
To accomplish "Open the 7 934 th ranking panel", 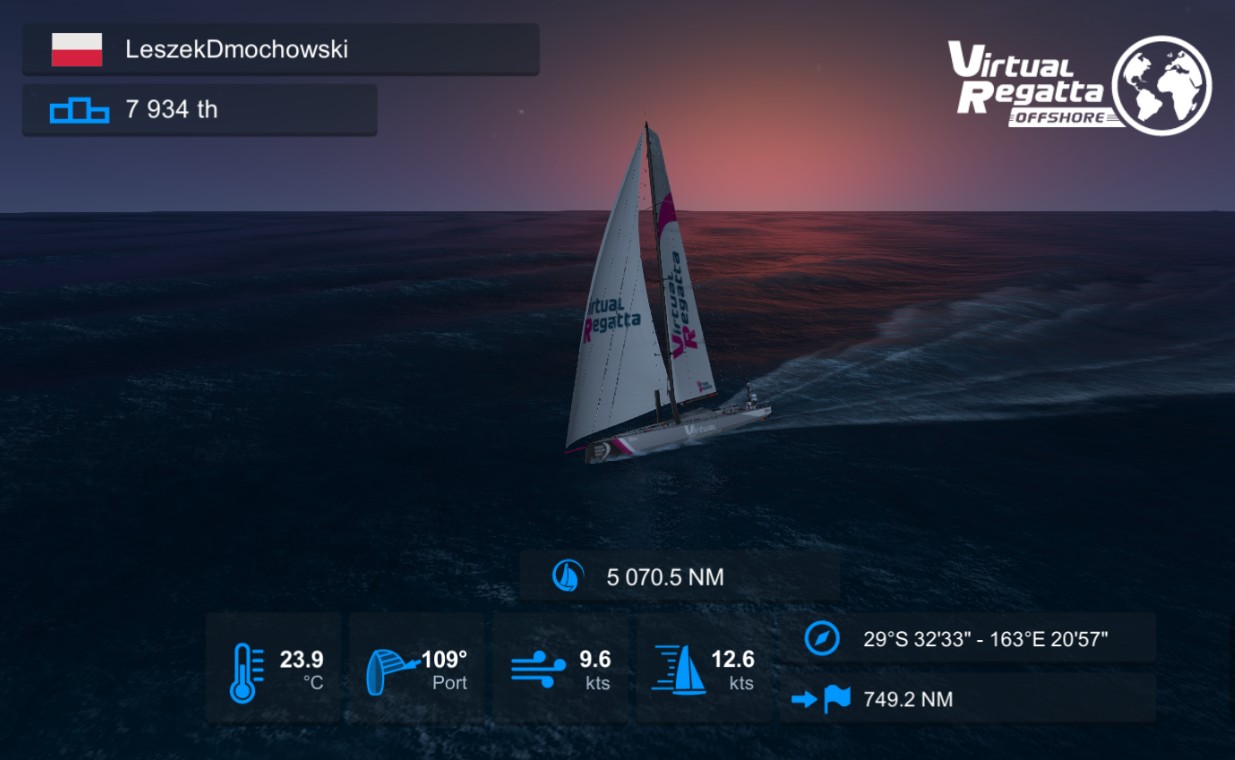I will (200, 110).
